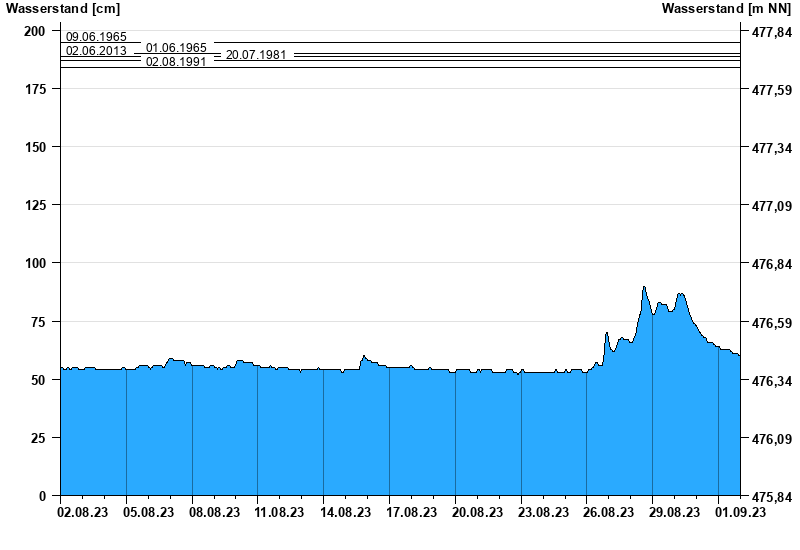Click the 476,09 m NN value
The image size is (800, 550).
(772, 439)
